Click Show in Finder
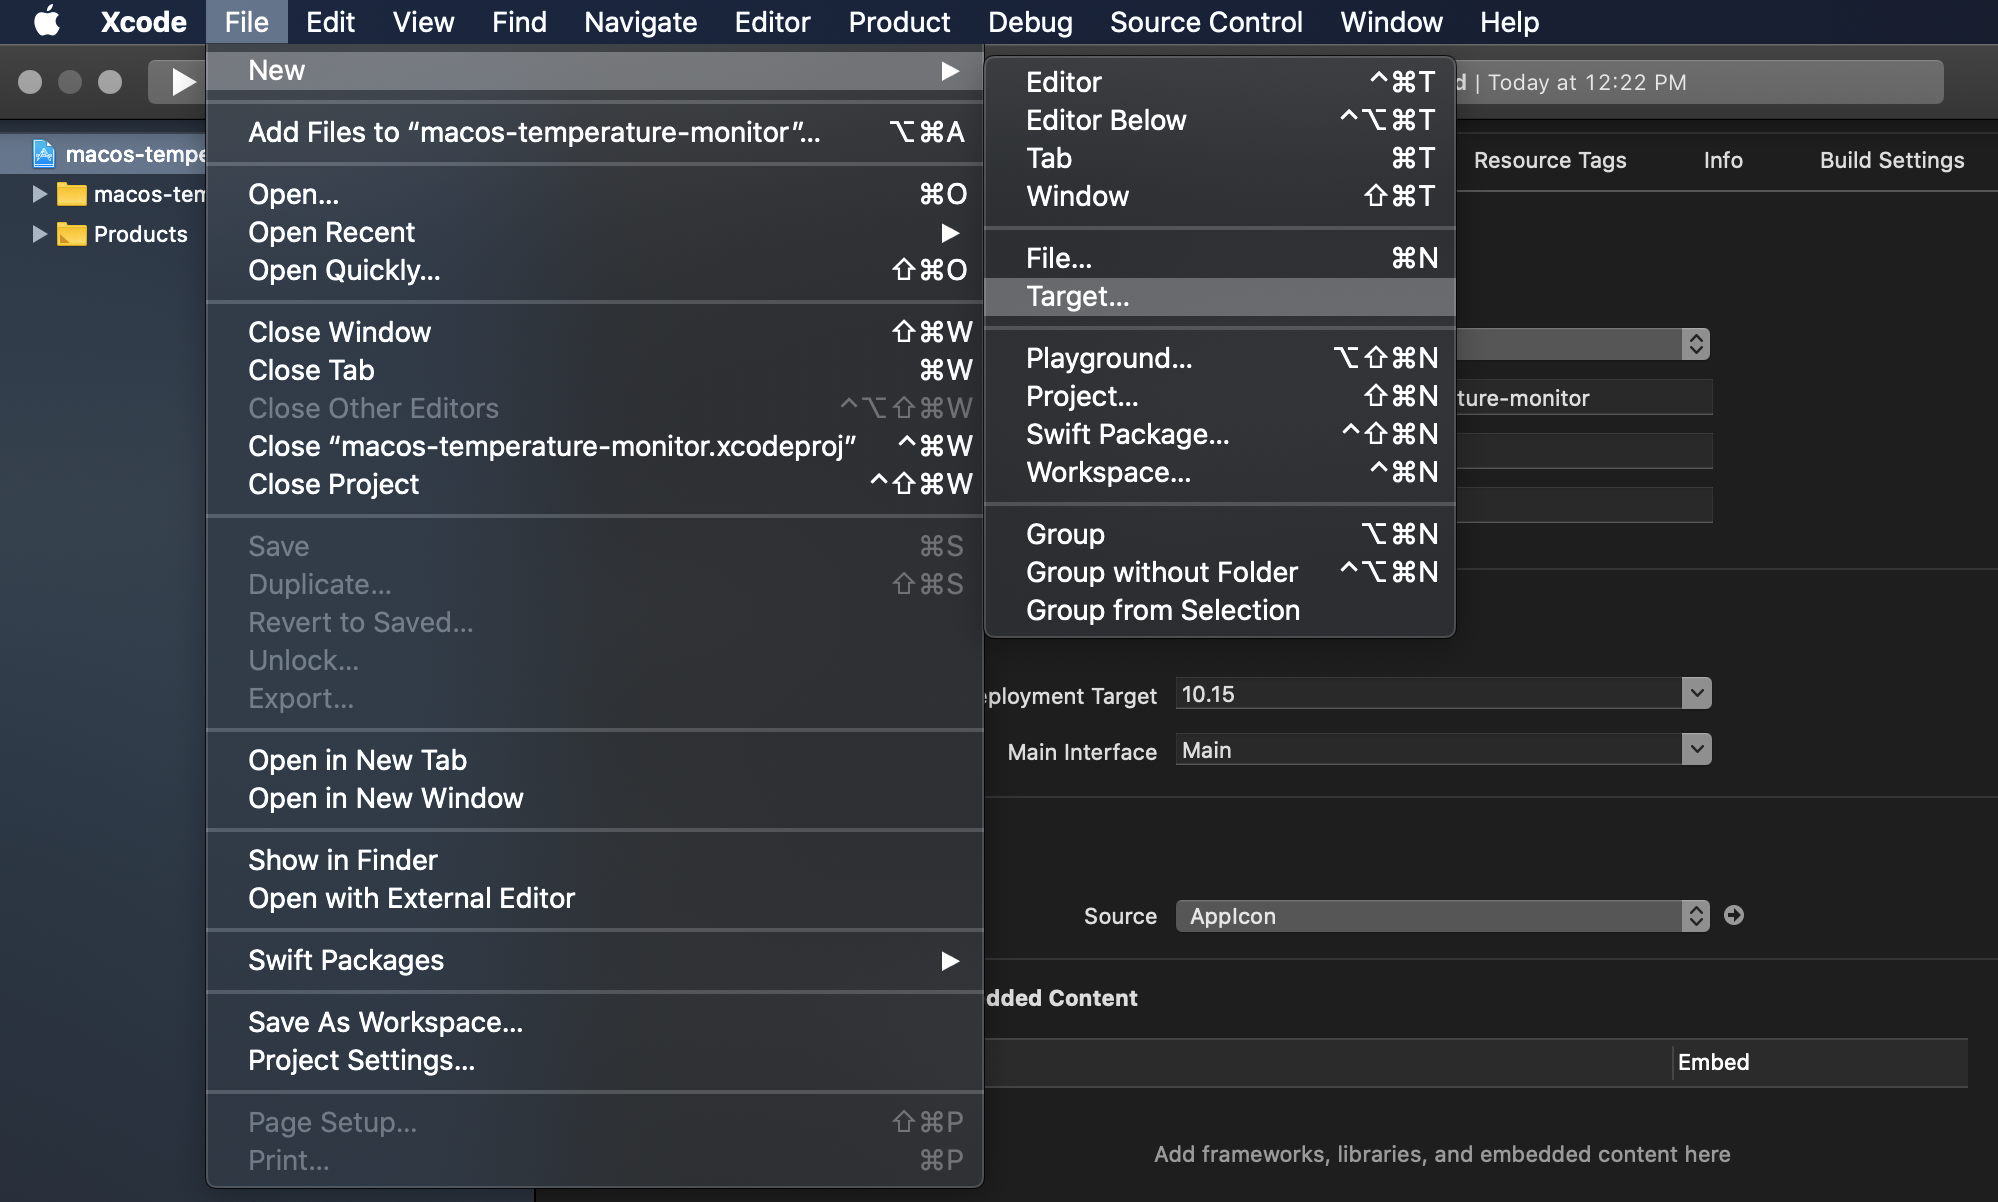Image resolution: width=1998 pixels, height=1202 pixels. 594,860
